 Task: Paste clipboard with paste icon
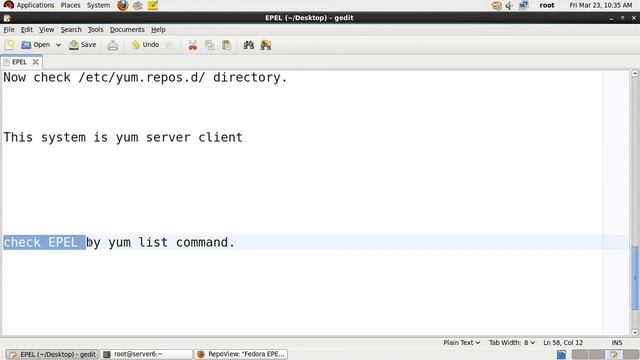point(227,45)
